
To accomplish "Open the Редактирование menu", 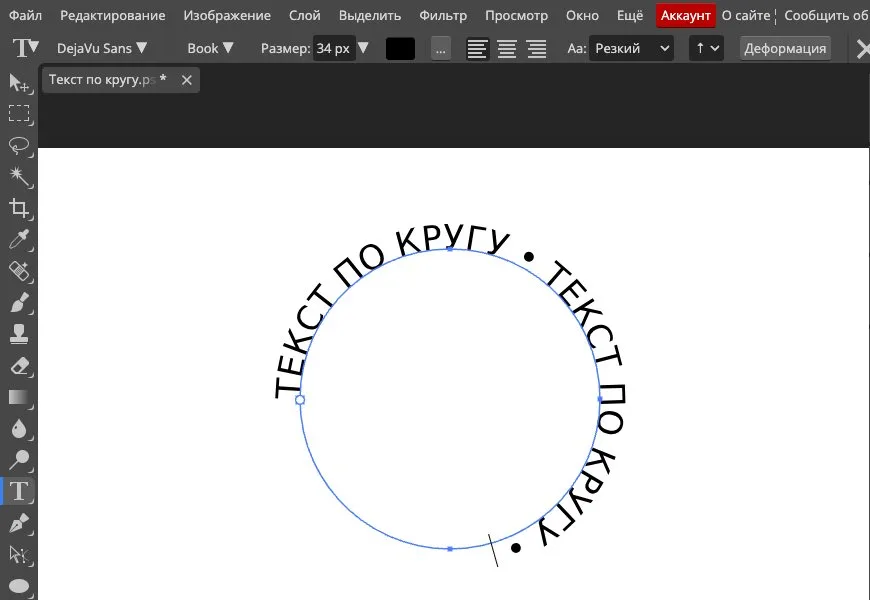I will [x=113, y=16].
